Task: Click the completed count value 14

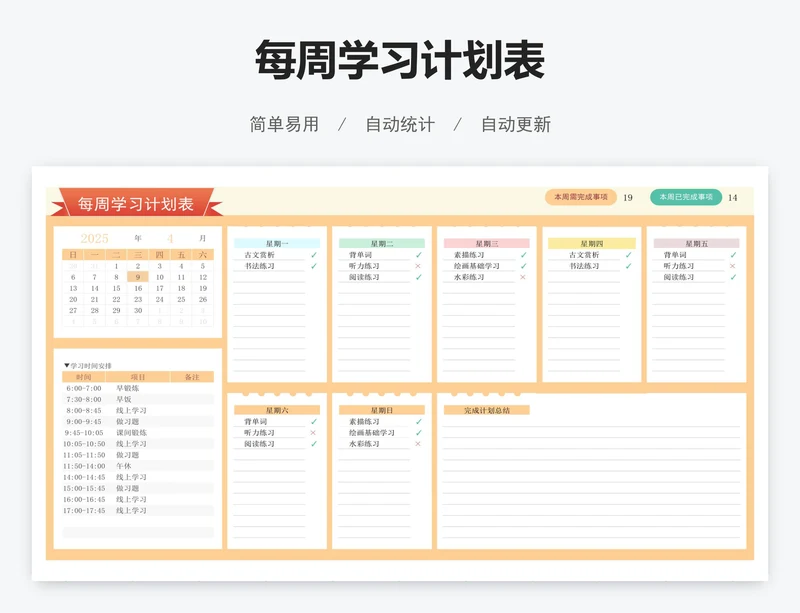Action: coord(733,198)
